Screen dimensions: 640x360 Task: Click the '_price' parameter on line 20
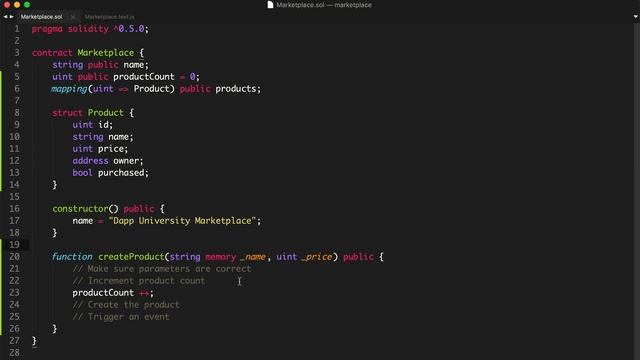click(x=317, y=257)
